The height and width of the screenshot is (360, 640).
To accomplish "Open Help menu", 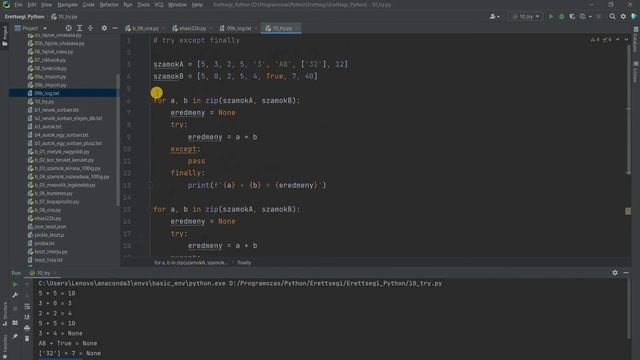I will pyautogui.click(x=197, y=5).
